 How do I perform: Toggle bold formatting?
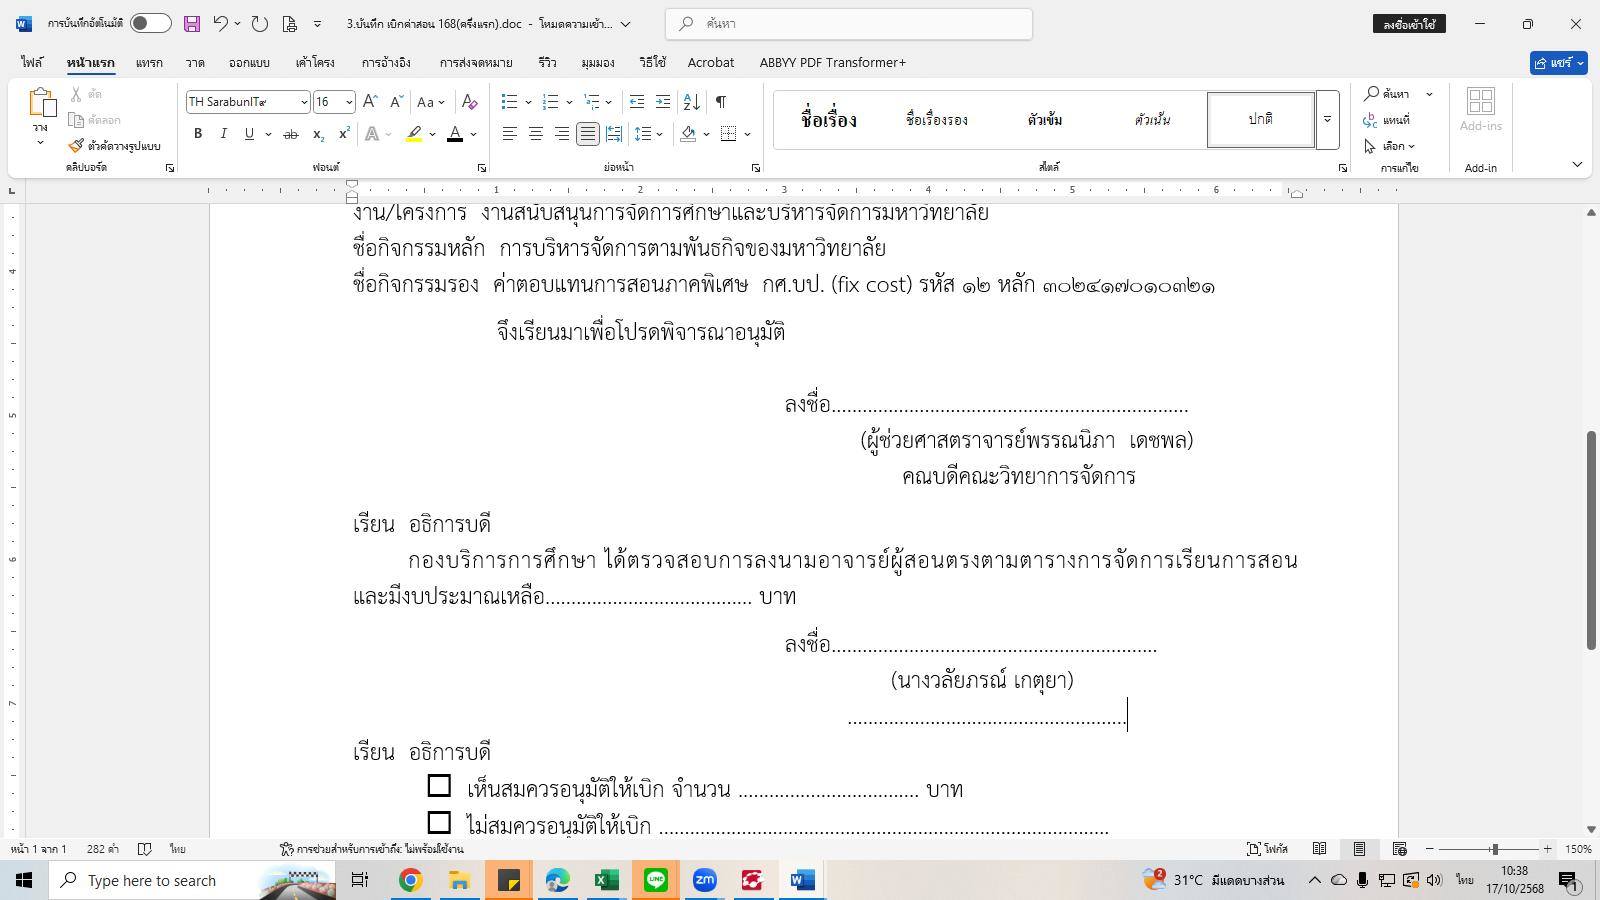(198, 134)
